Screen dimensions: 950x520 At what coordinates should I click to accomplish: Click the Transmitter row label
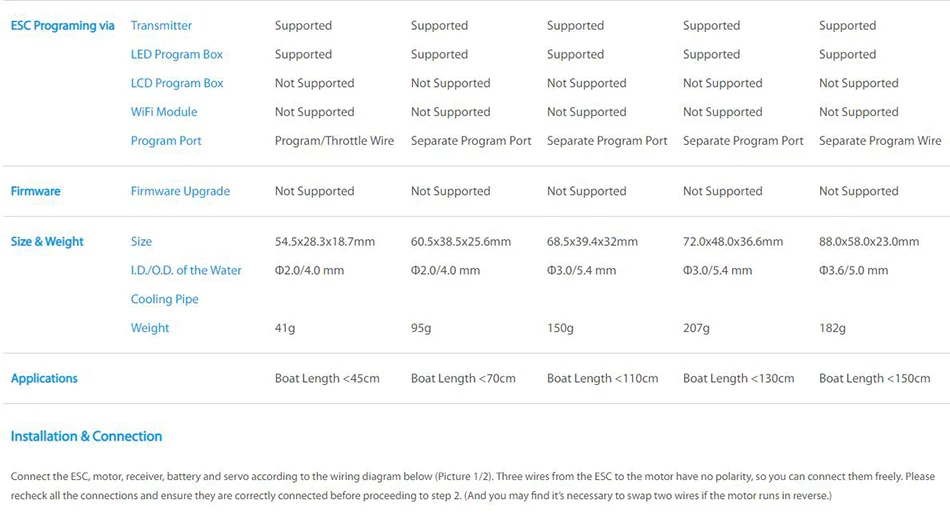161,26
